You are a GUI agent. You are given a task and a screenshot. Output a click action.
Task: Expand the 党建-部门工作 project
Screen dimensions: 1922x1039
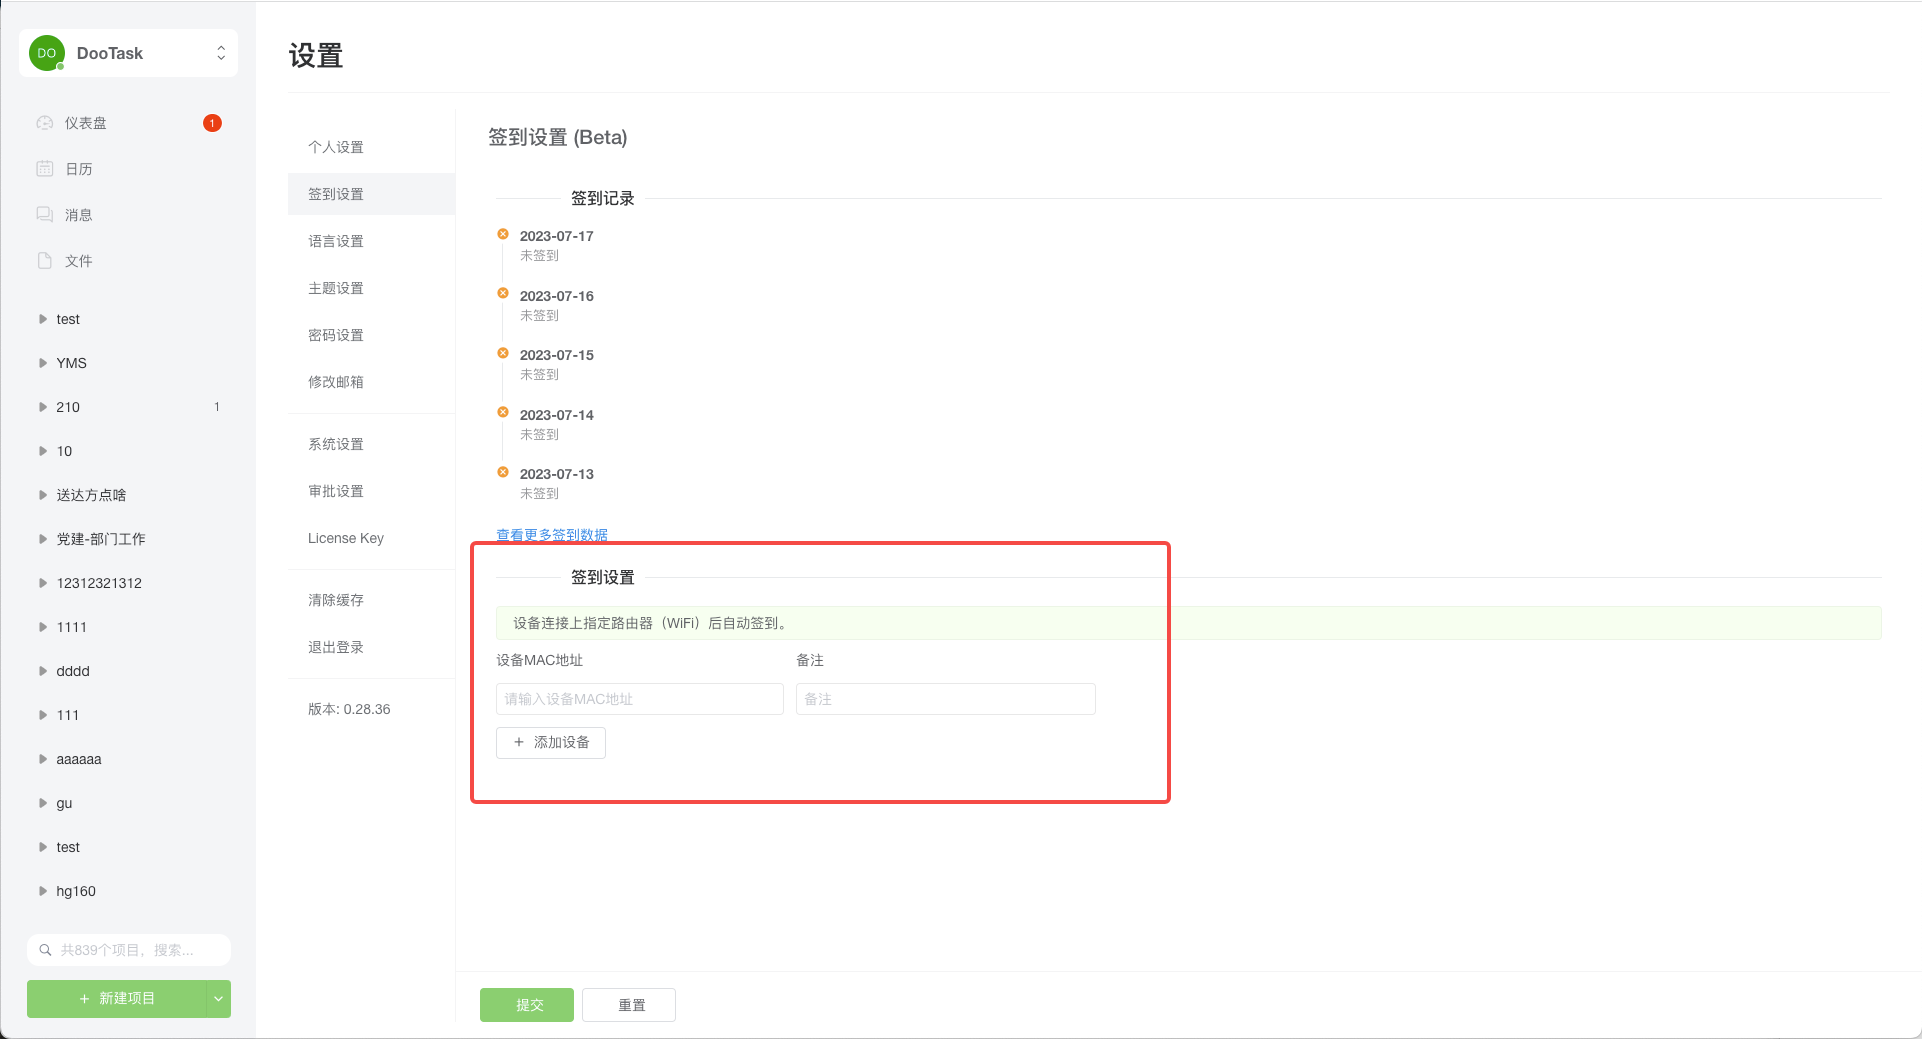click(x=43, y=539)
